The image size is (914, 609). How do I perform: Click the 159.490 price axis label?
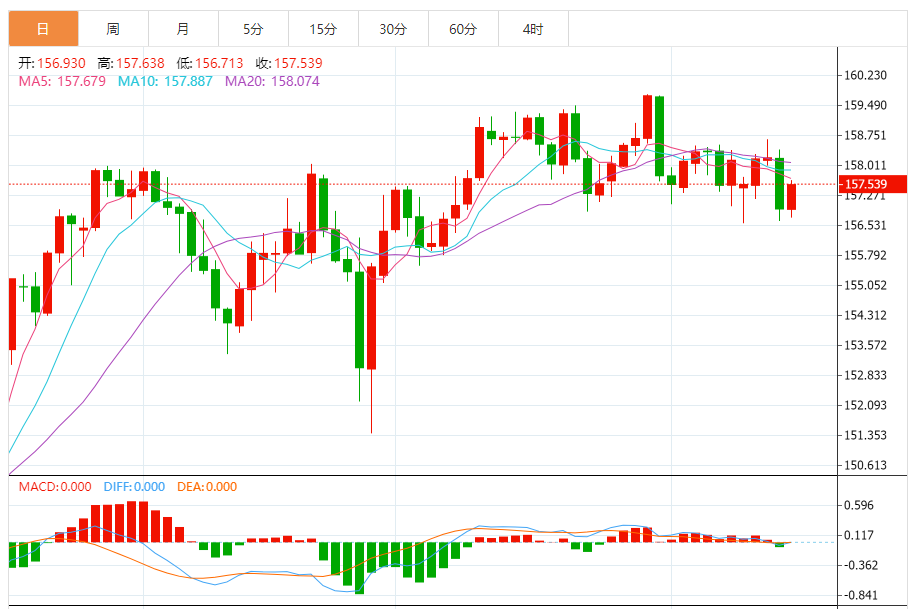coord(866,105)
